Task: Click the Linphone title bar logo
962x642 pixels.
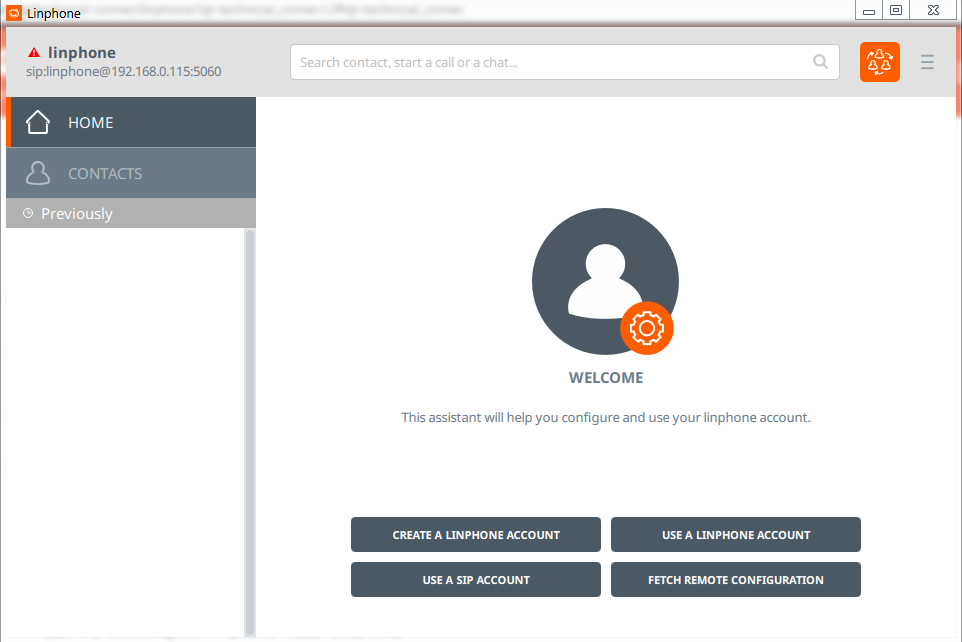Action: [13, 13]
